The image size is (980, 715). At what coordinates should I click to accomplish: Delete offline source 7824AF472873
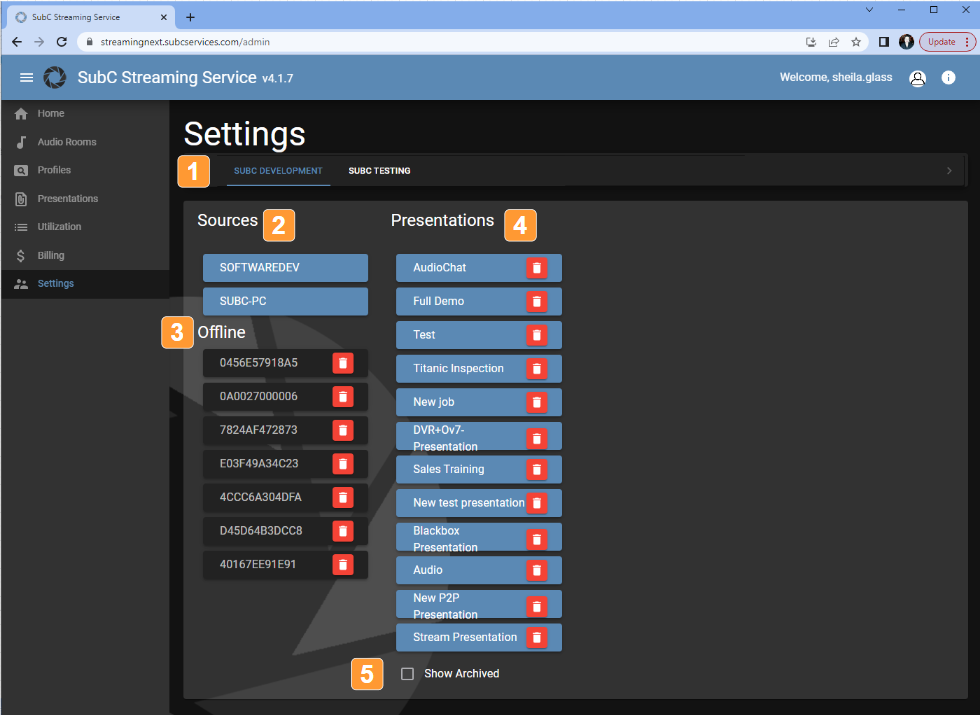point(342,430)
